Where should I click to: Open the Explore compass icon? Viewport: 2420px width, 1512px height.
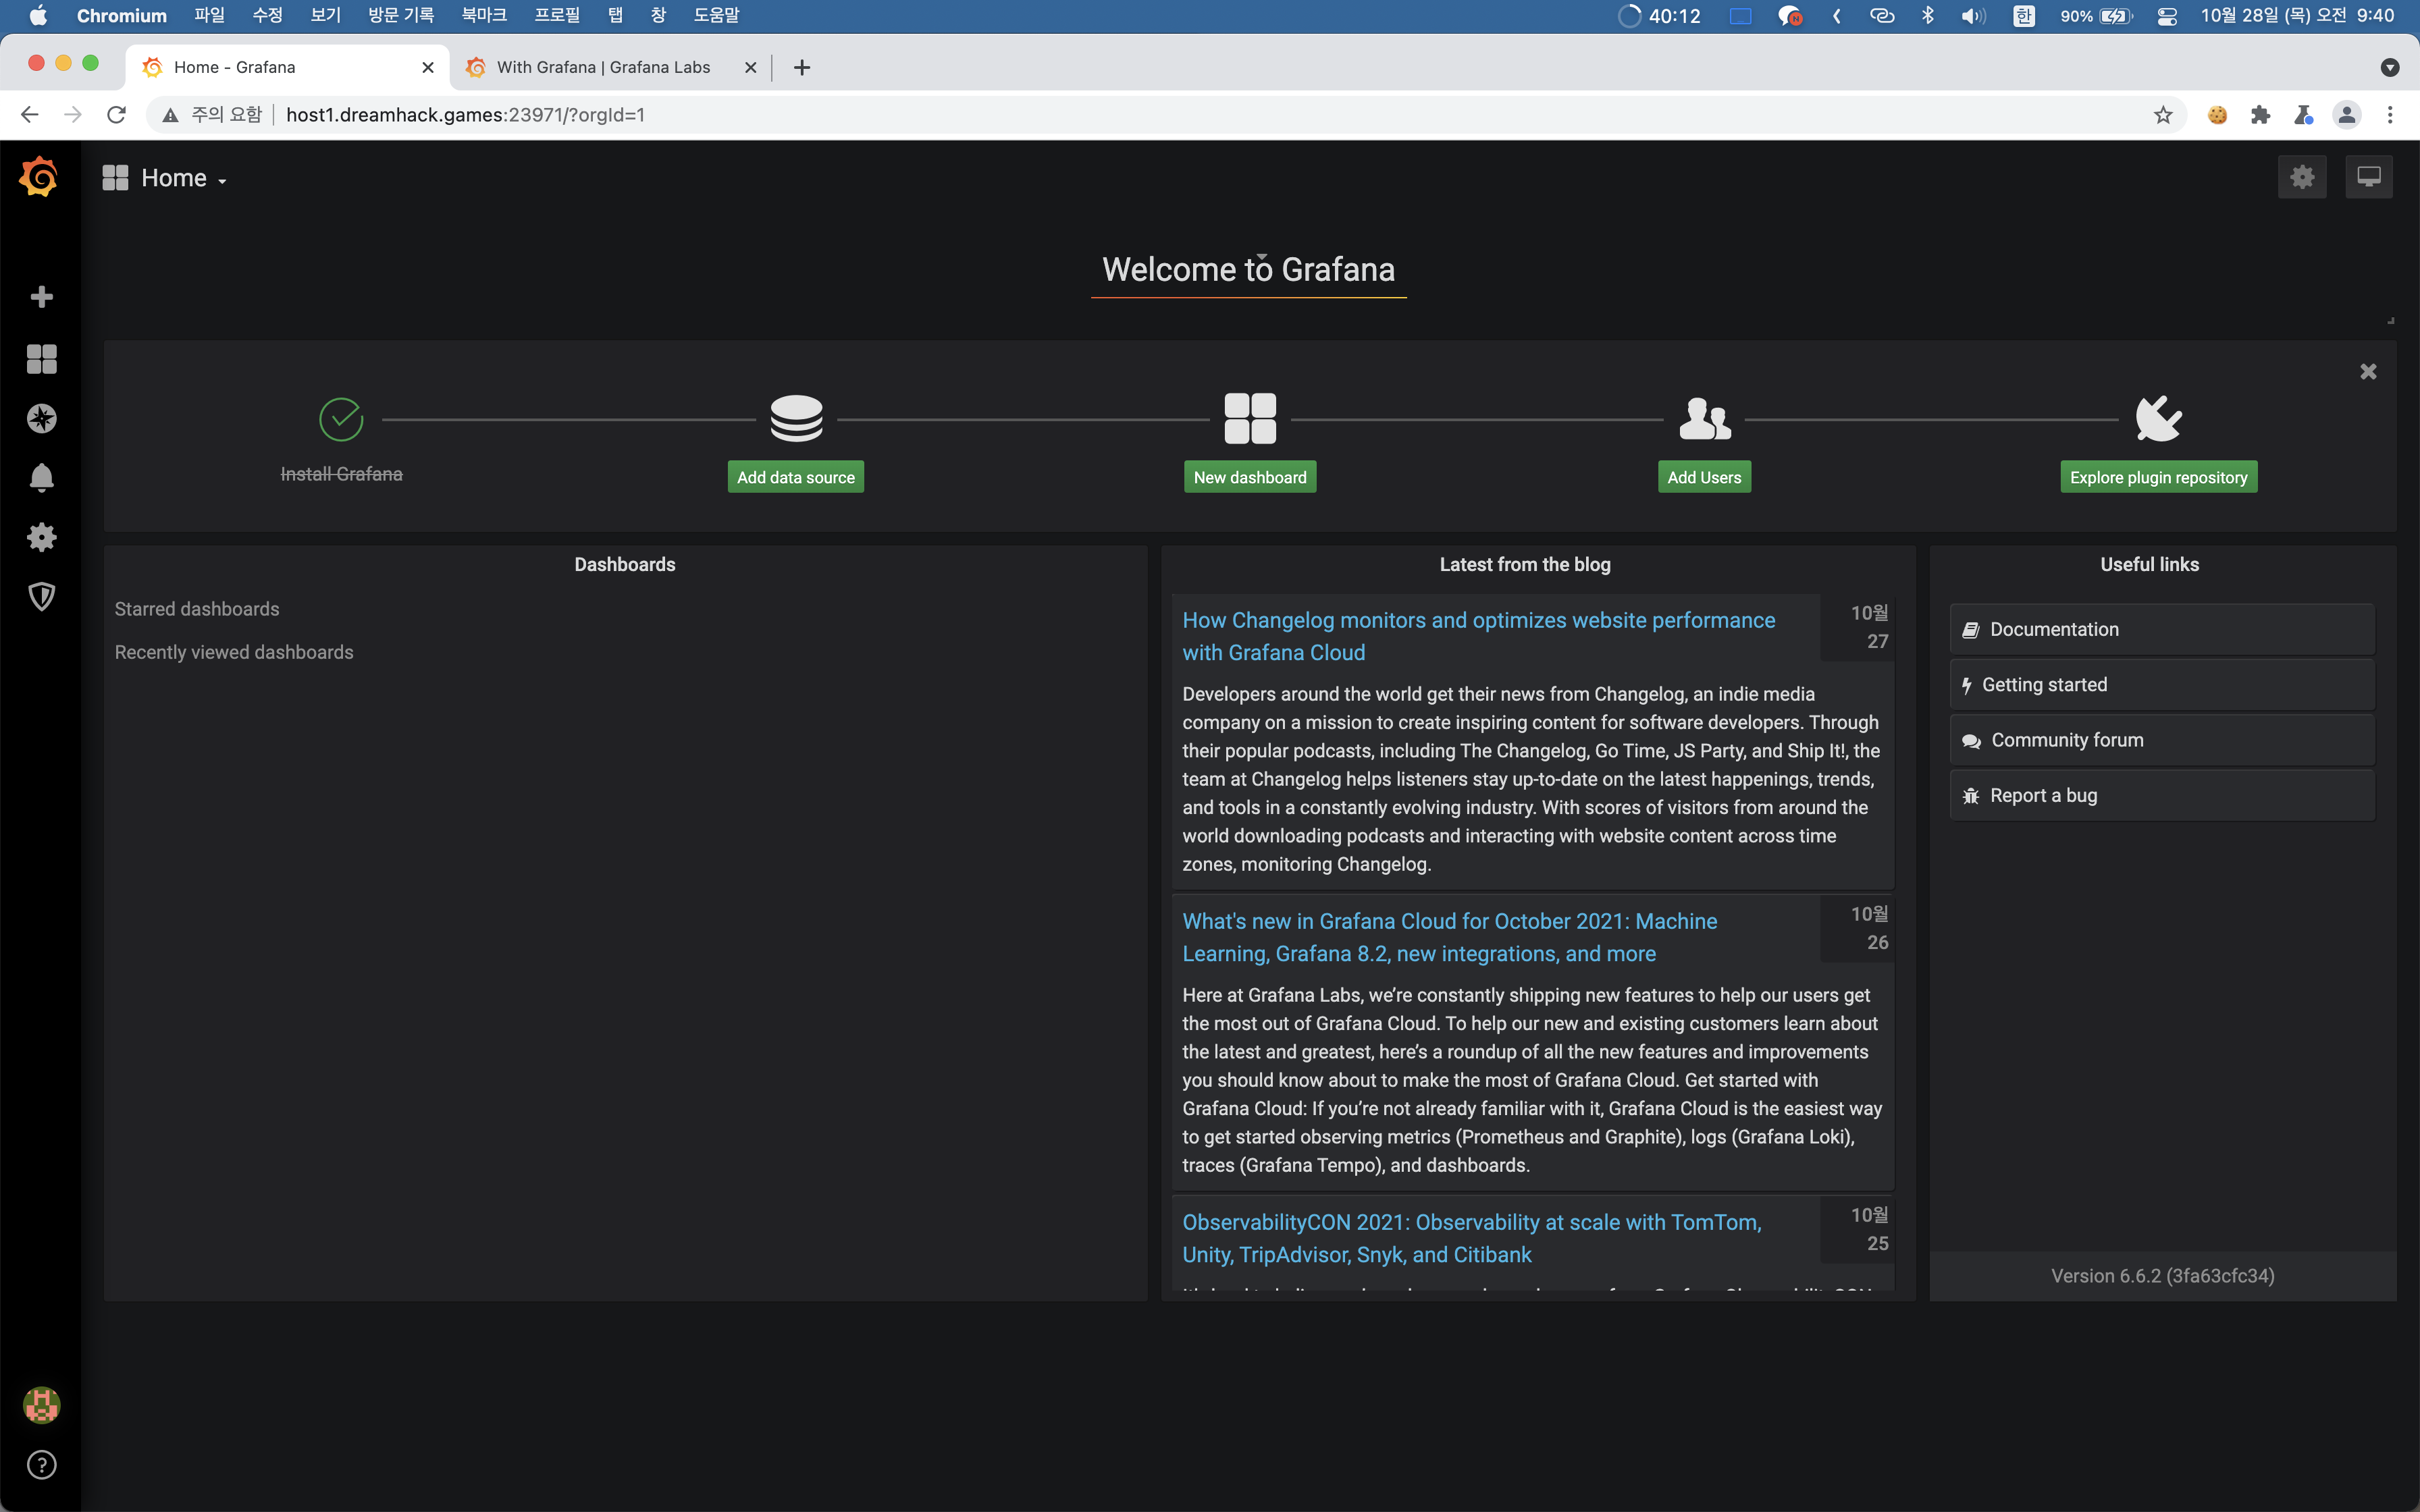[x=41, y=418]
